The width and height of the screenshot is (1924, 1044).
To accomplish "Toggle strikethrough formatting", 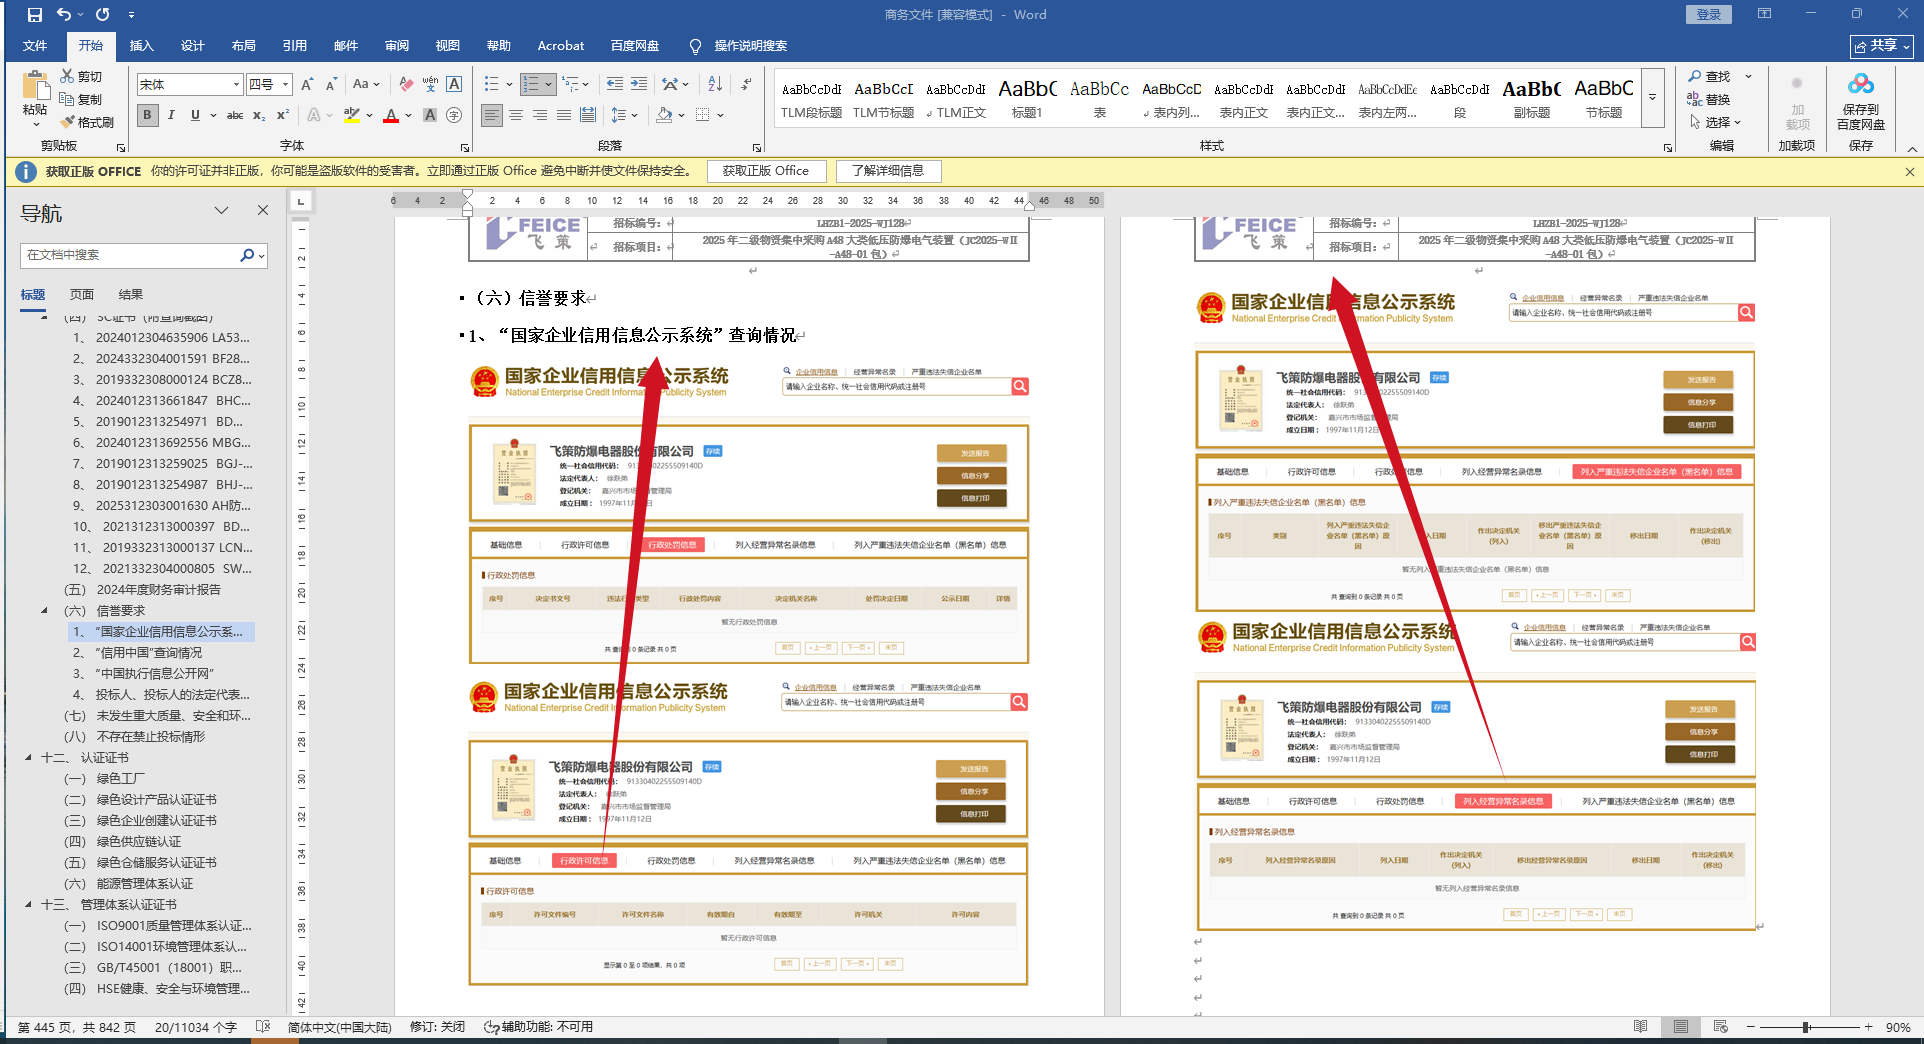I will [235, 115].
